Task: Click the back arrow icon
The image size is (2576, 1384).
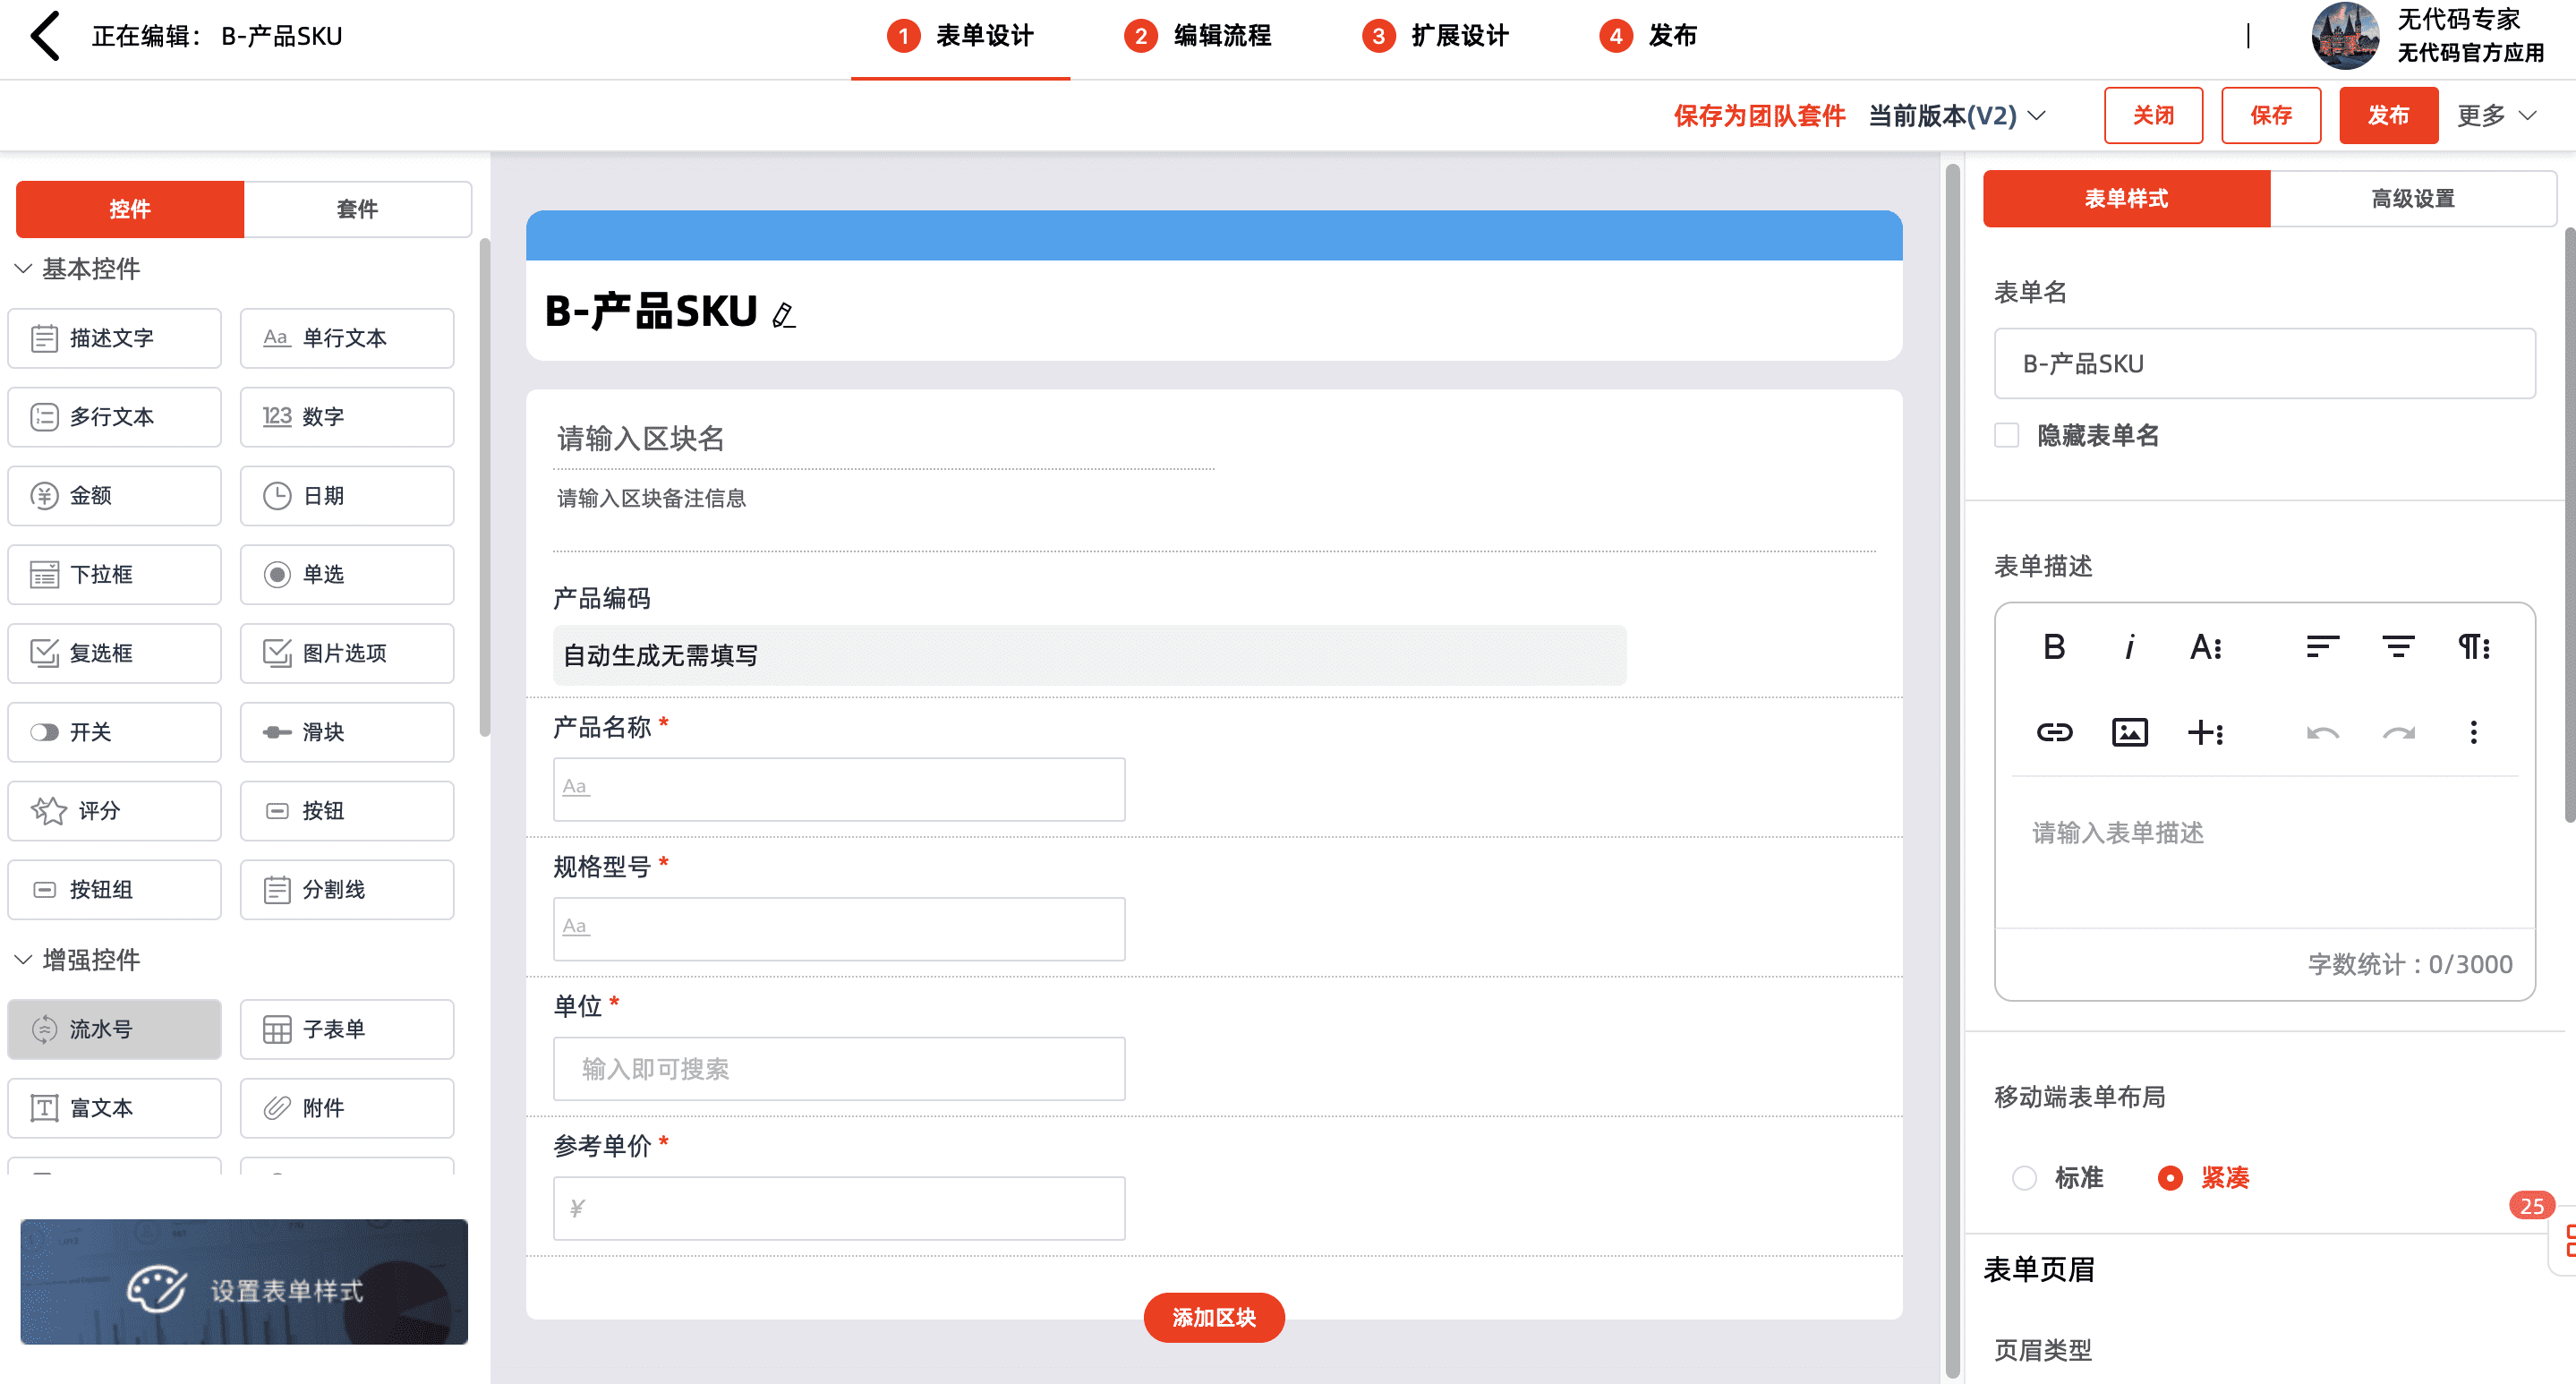Action: tap(45, 36)
